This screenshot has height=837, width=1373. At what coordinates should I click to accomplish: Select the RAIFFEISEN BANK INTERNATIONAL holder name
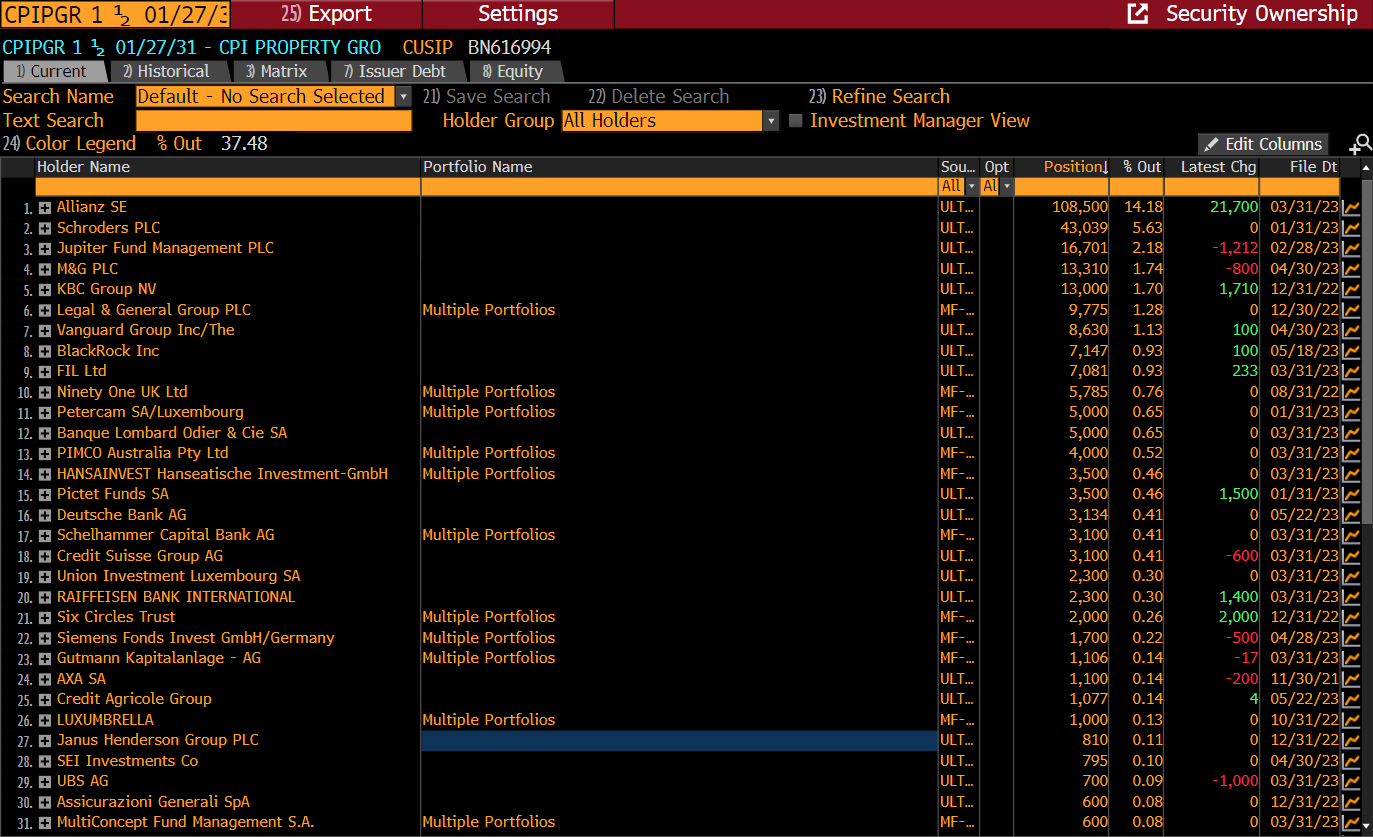pos(176,597)
